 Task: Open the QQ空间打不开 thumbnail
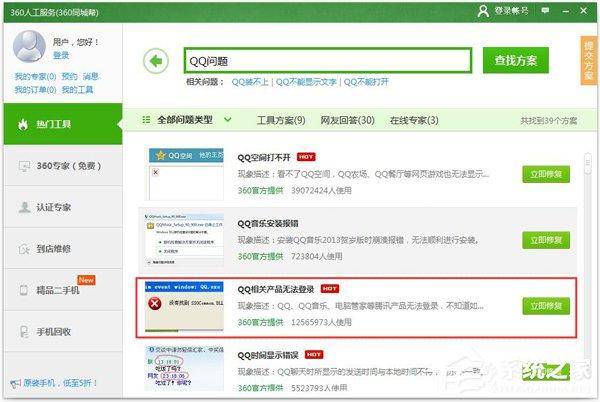coord(186,174)
